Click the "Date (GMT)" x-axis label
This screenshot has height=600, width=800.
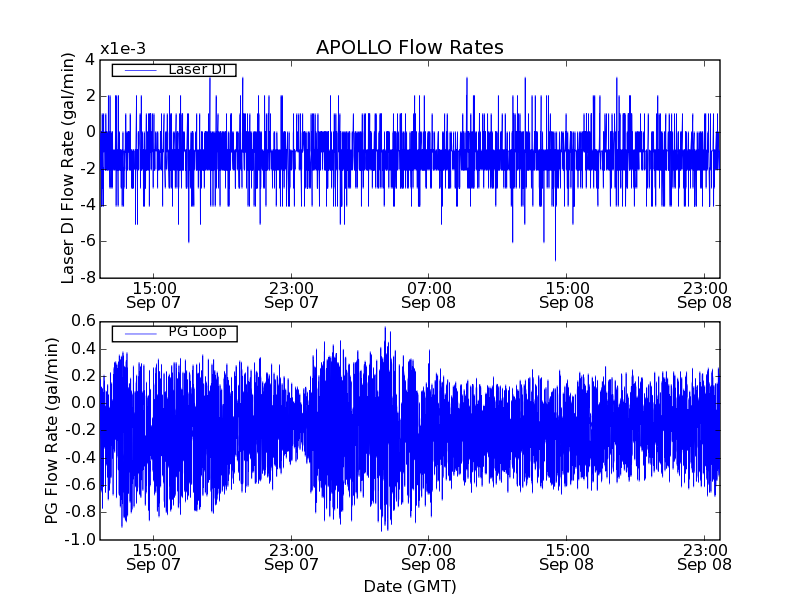(410, 587)
